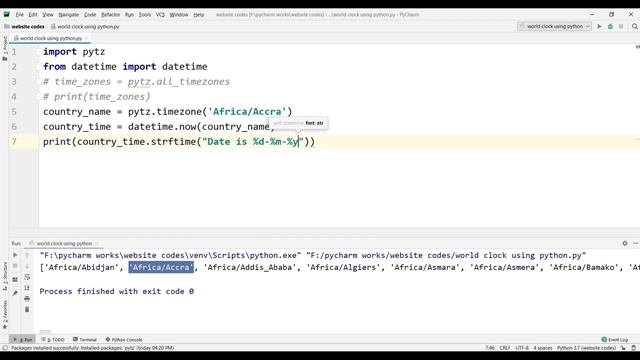Image resolution: width=640 pixels, height=360 pixels.
Task: Open the Help menu
Action: [199, 15]
